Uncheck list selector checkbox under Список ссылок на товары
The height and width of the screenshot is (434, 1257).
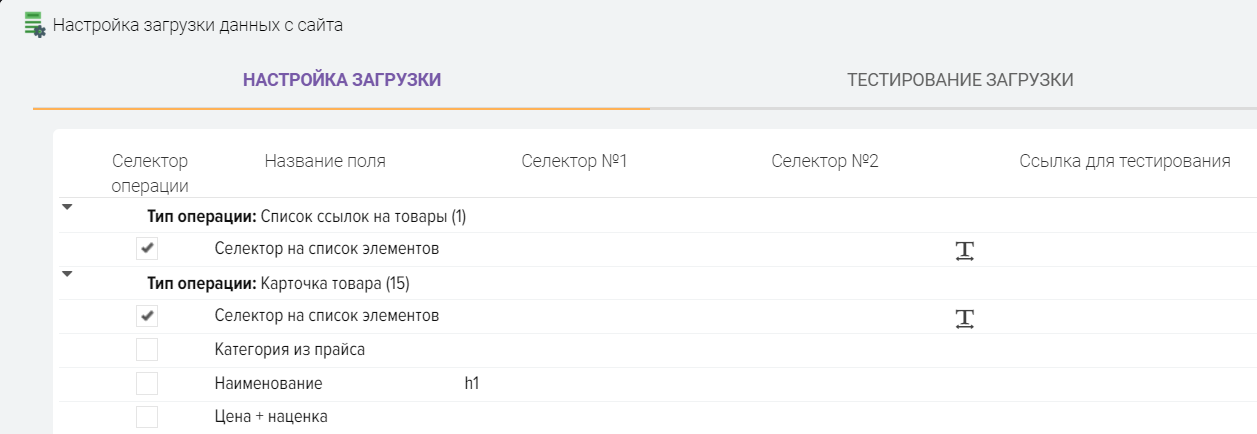pos(147,249)
